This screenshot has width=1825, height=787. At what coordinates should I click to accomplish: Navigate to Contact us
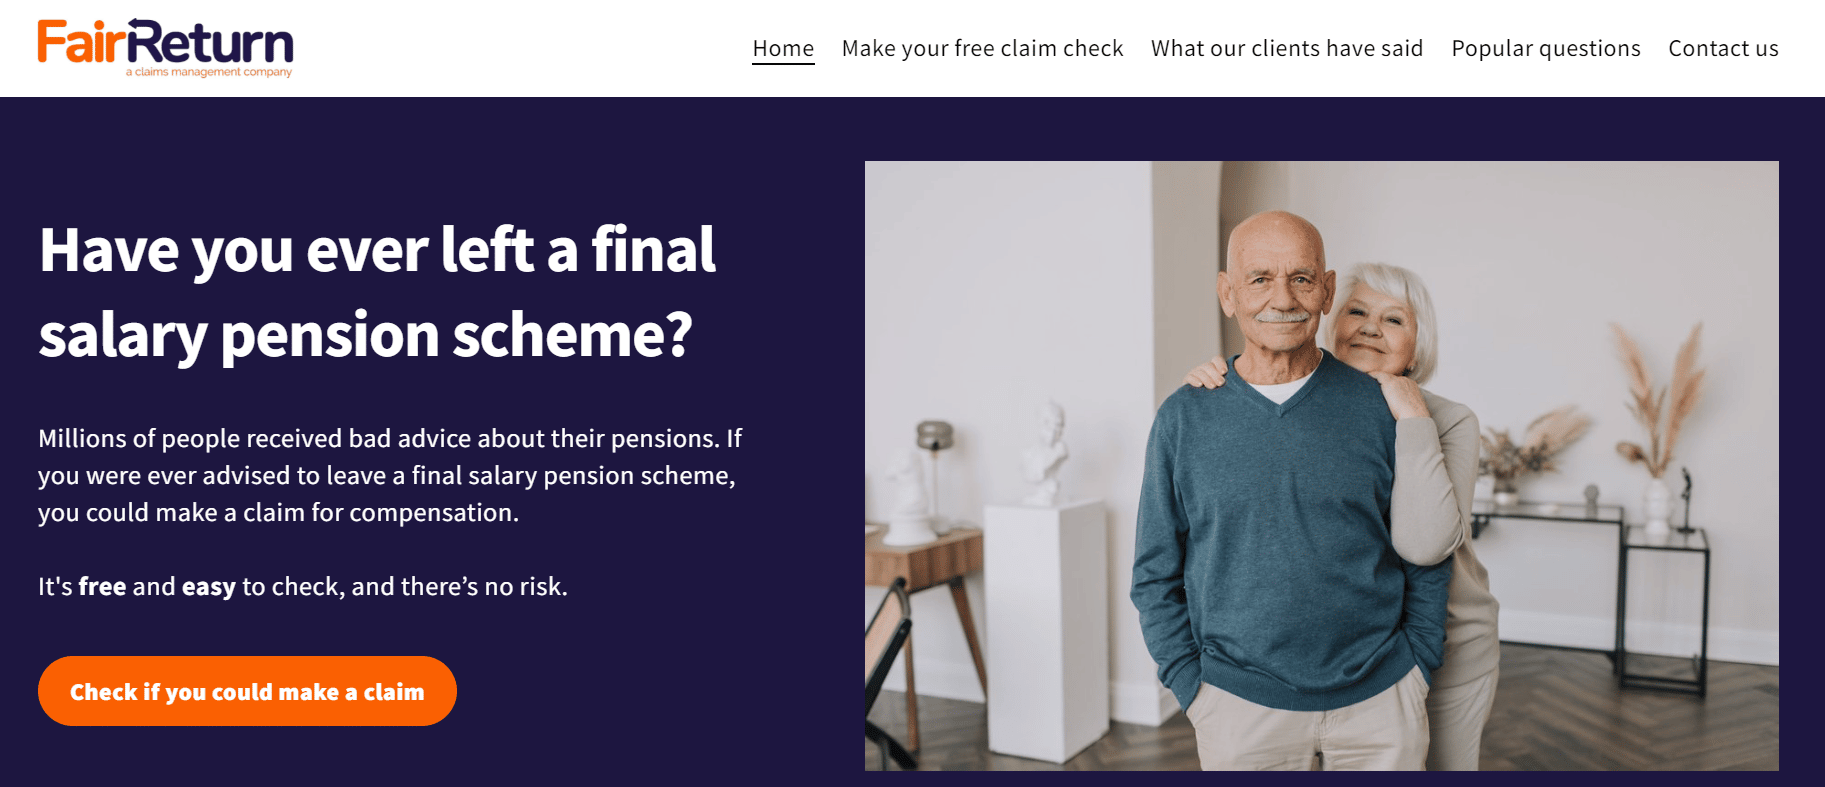coord(1723,48)
